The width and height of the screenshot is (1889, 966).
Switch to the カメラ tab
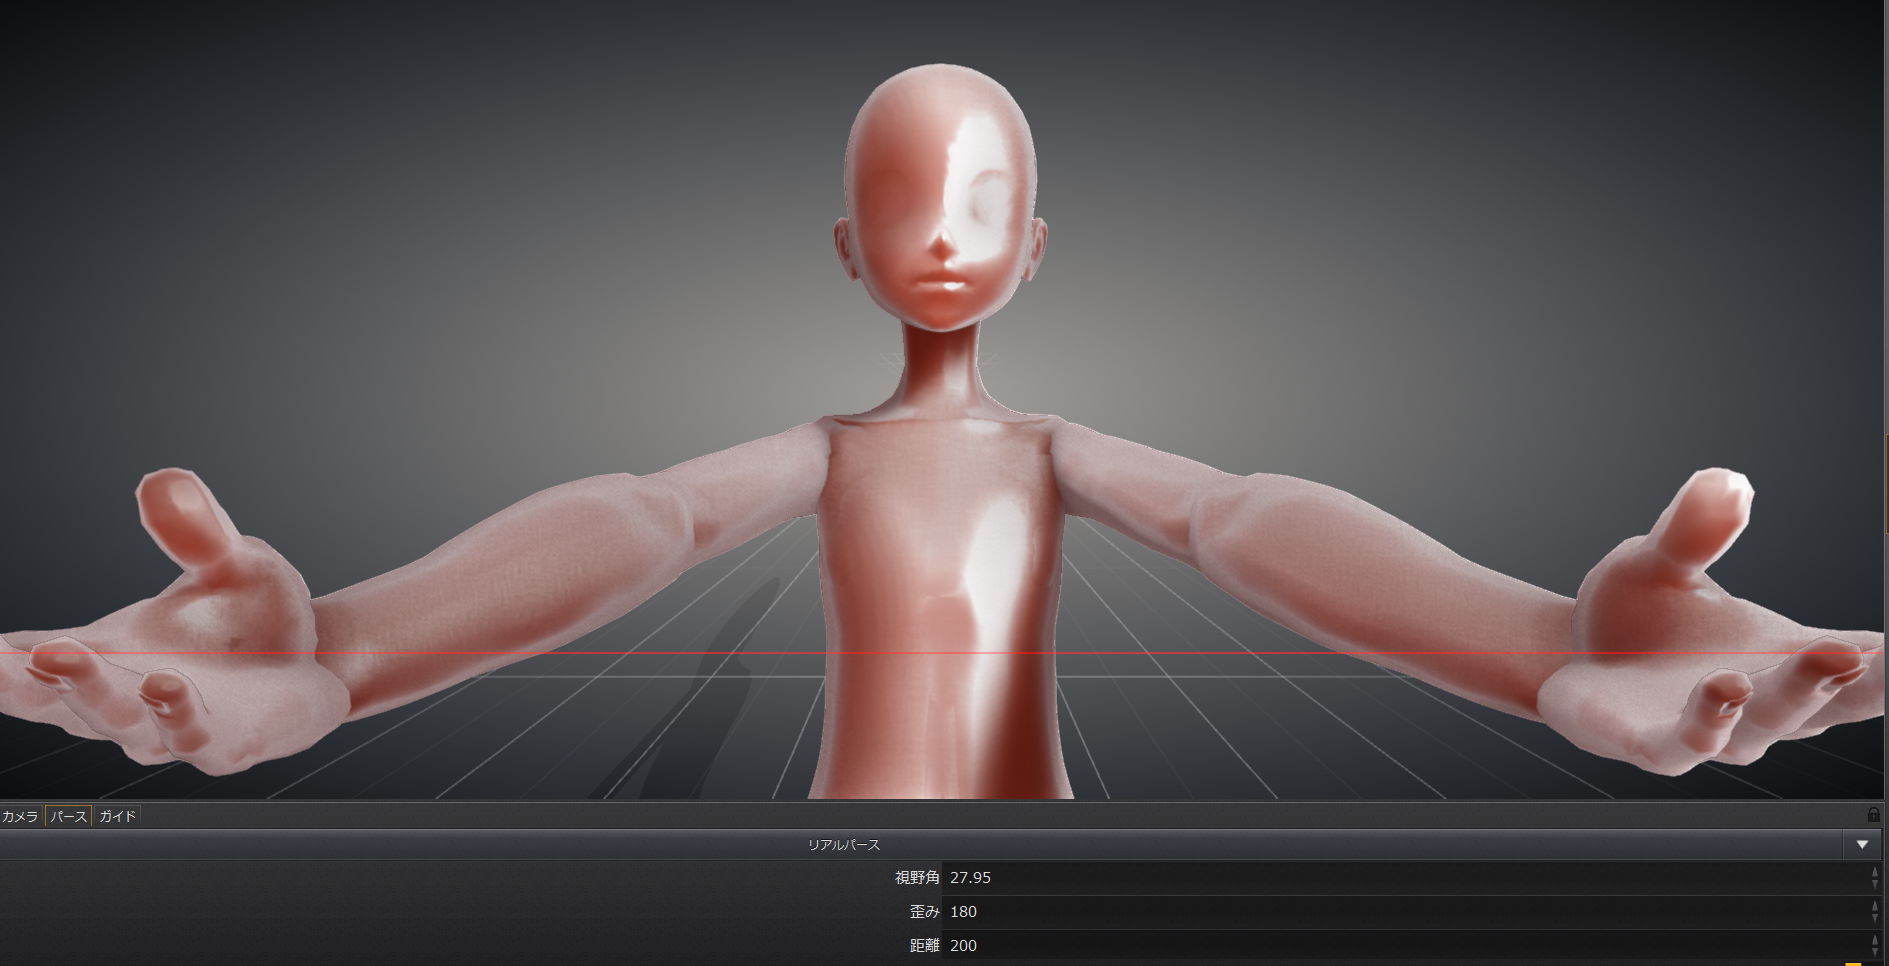click(x=20, y=816)
